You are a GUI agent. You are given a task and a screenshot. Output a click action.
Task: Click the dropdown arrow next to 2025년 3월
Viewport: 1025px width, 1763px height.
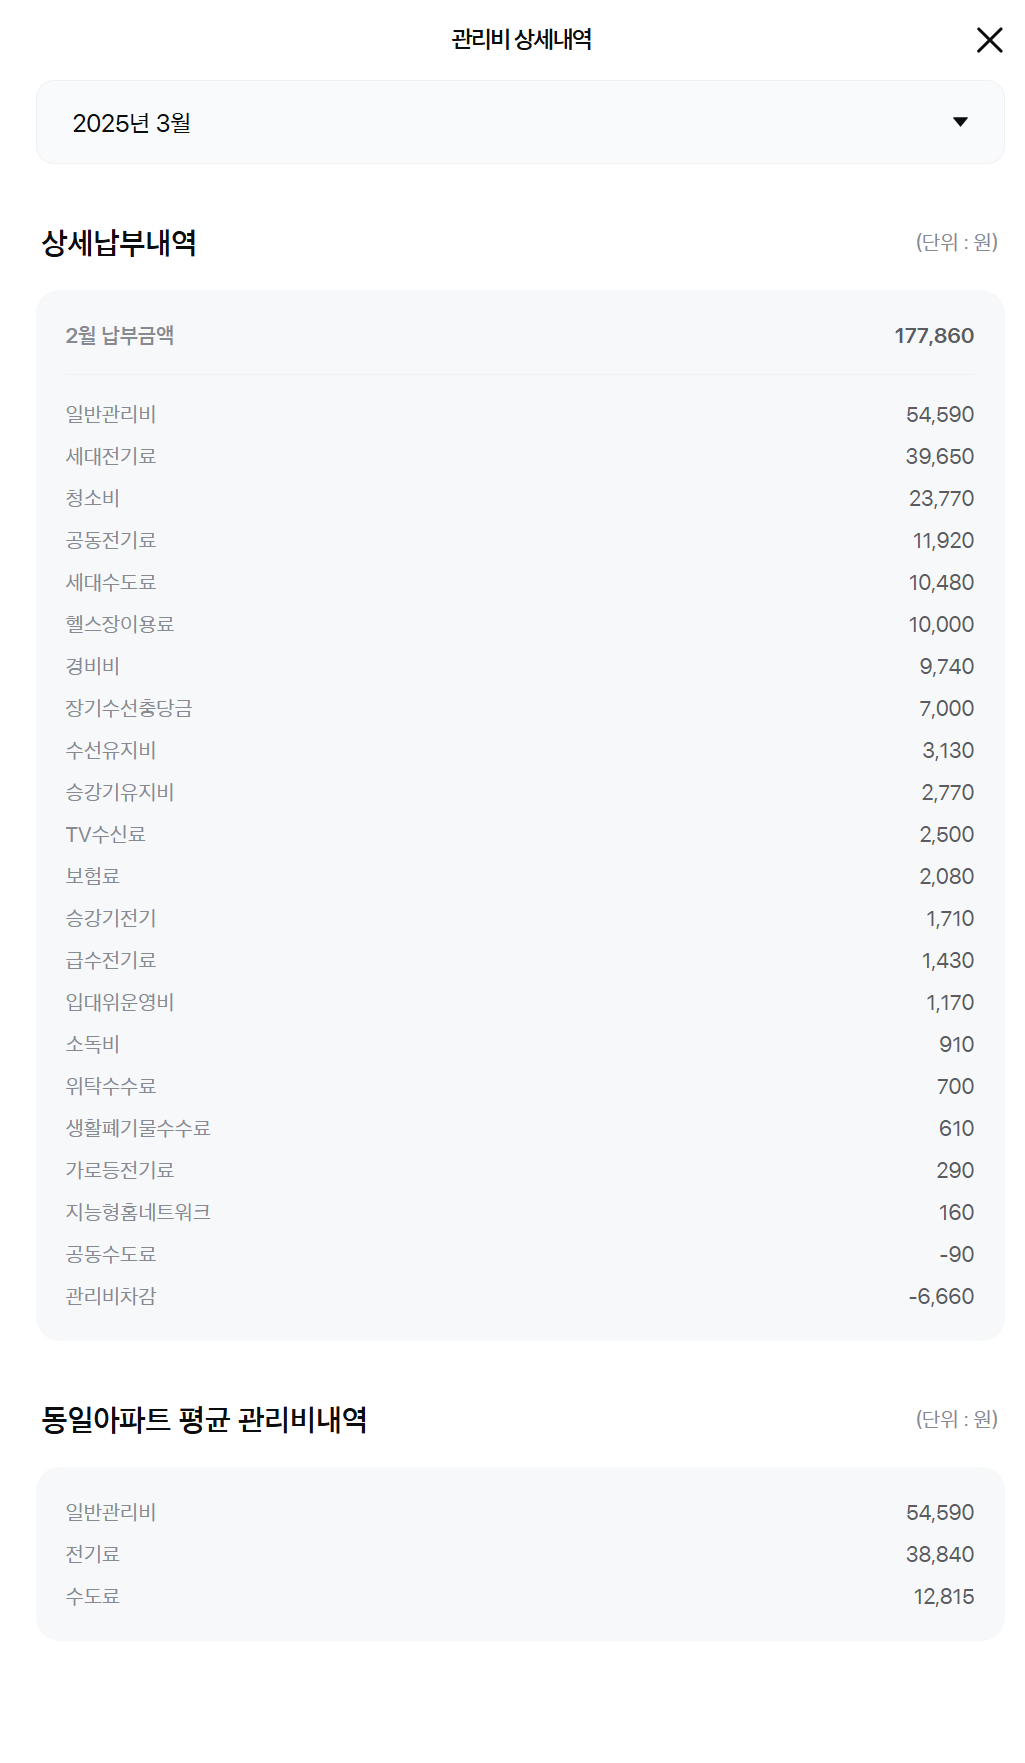coord(960,122)
